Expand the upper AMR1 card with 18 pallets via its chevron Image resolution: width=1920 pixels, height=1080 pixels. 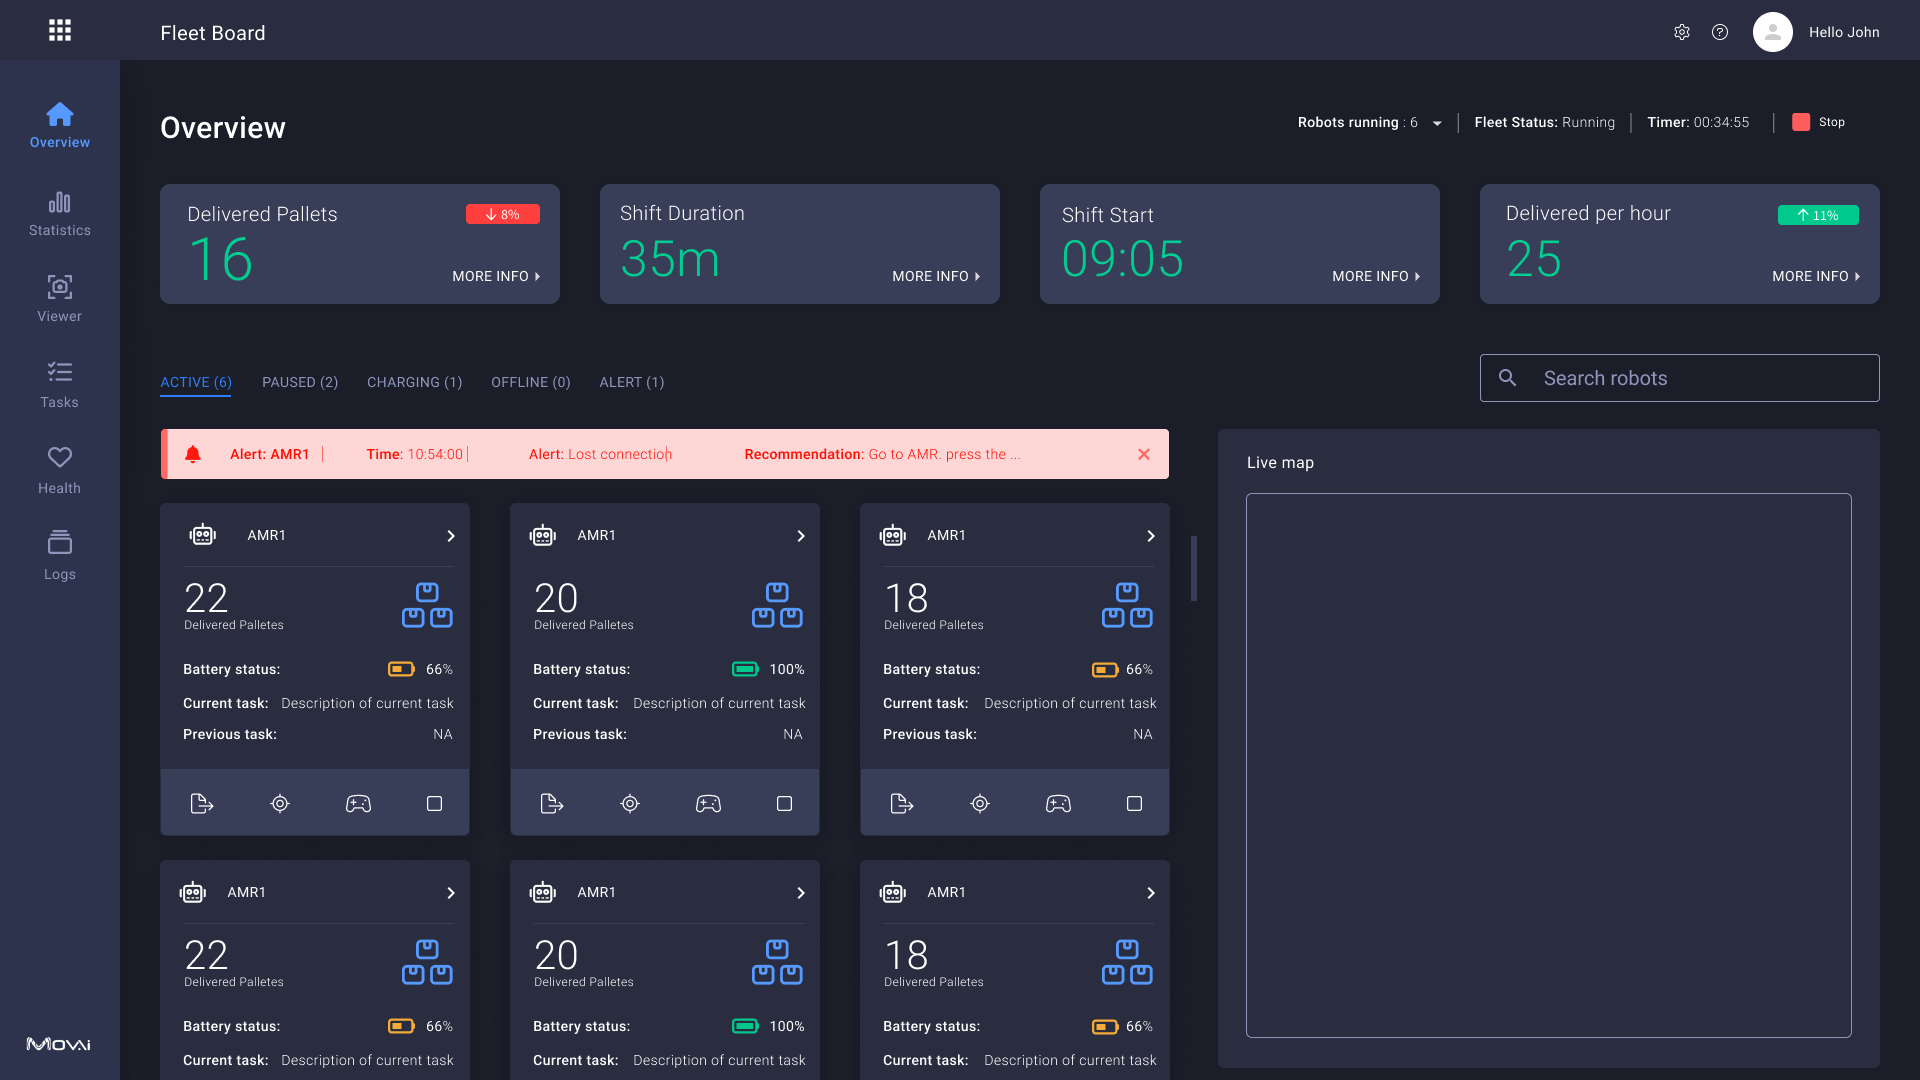point(1151,536)
